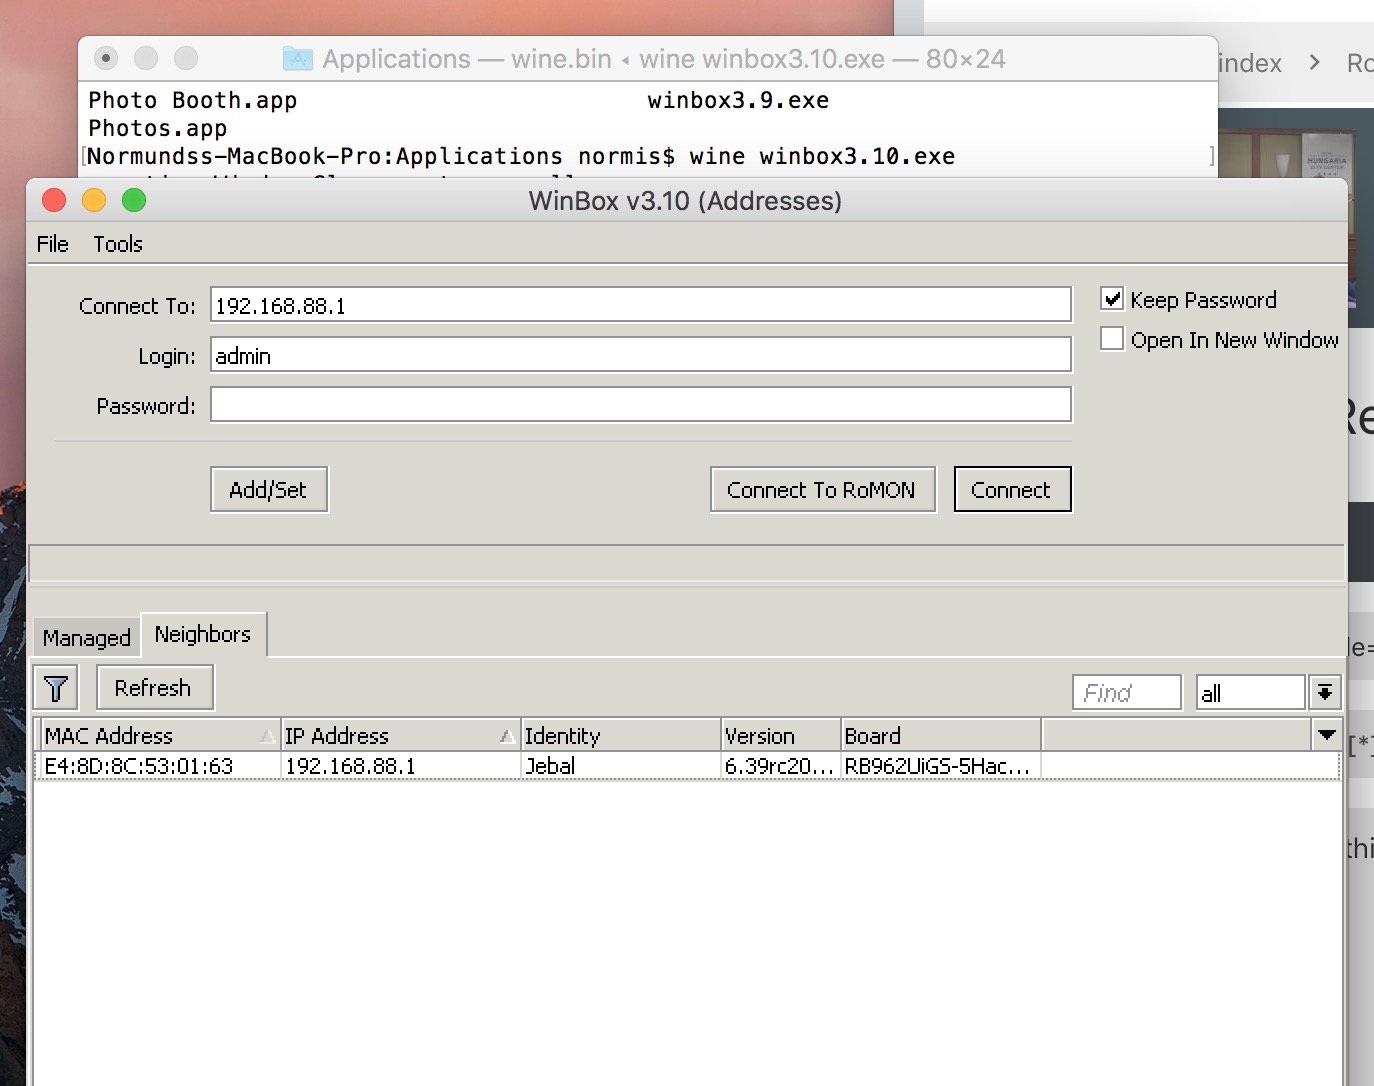Click the Applications folder icon in terminal title
This screenshot has height=1086, width=1374.
(297, 59)
